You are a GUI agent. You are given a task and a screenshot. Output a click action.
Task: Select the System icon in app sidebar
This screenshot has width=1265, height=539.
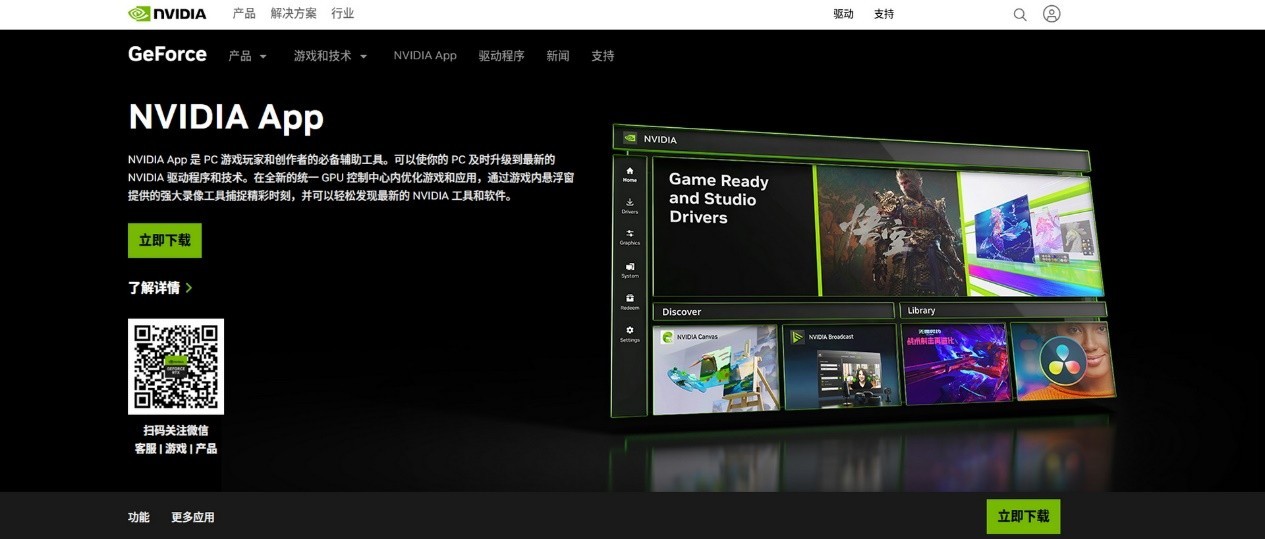coord(630,270)
